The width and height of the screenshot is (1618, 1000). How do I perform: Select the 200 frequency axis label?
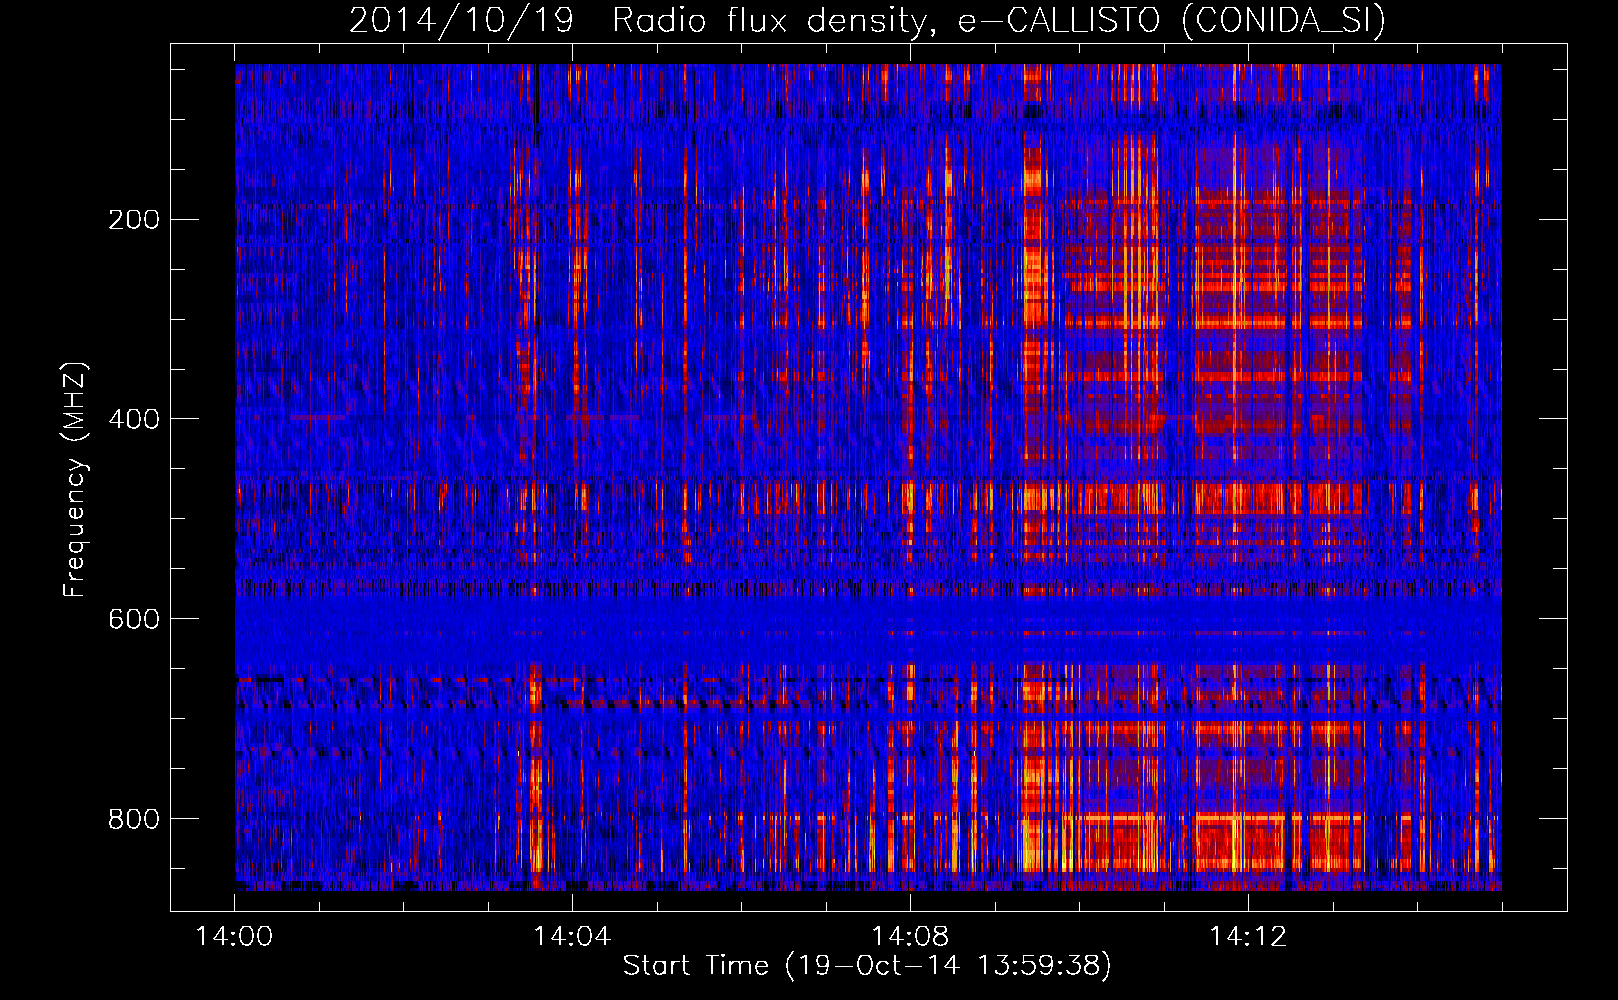[x=134, y=220]
